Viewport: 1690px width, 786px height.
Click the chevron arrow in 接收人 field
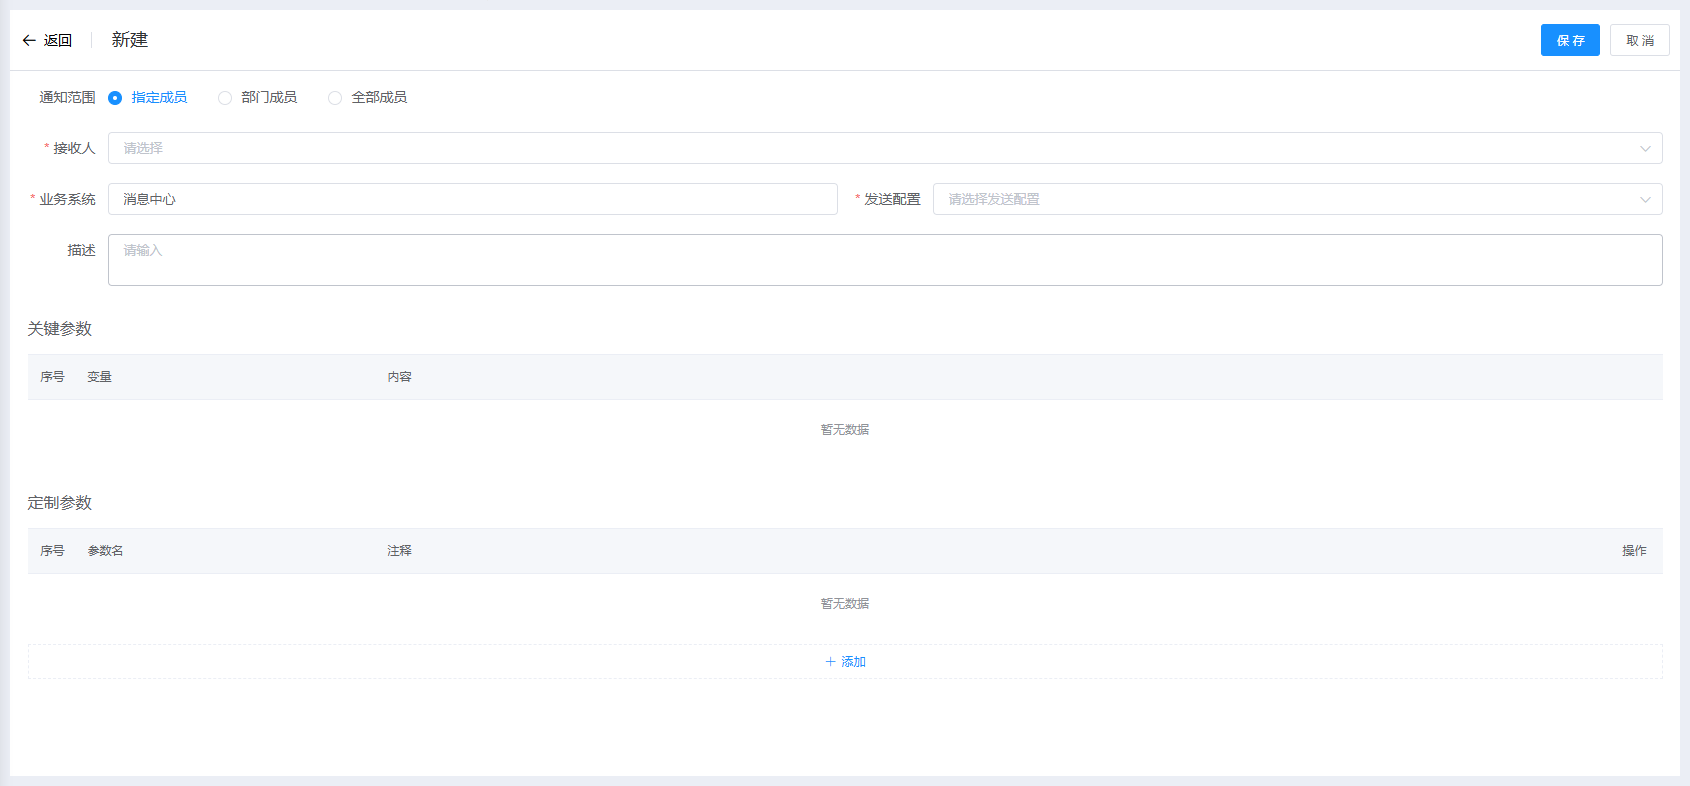(x=1645, y=149)
